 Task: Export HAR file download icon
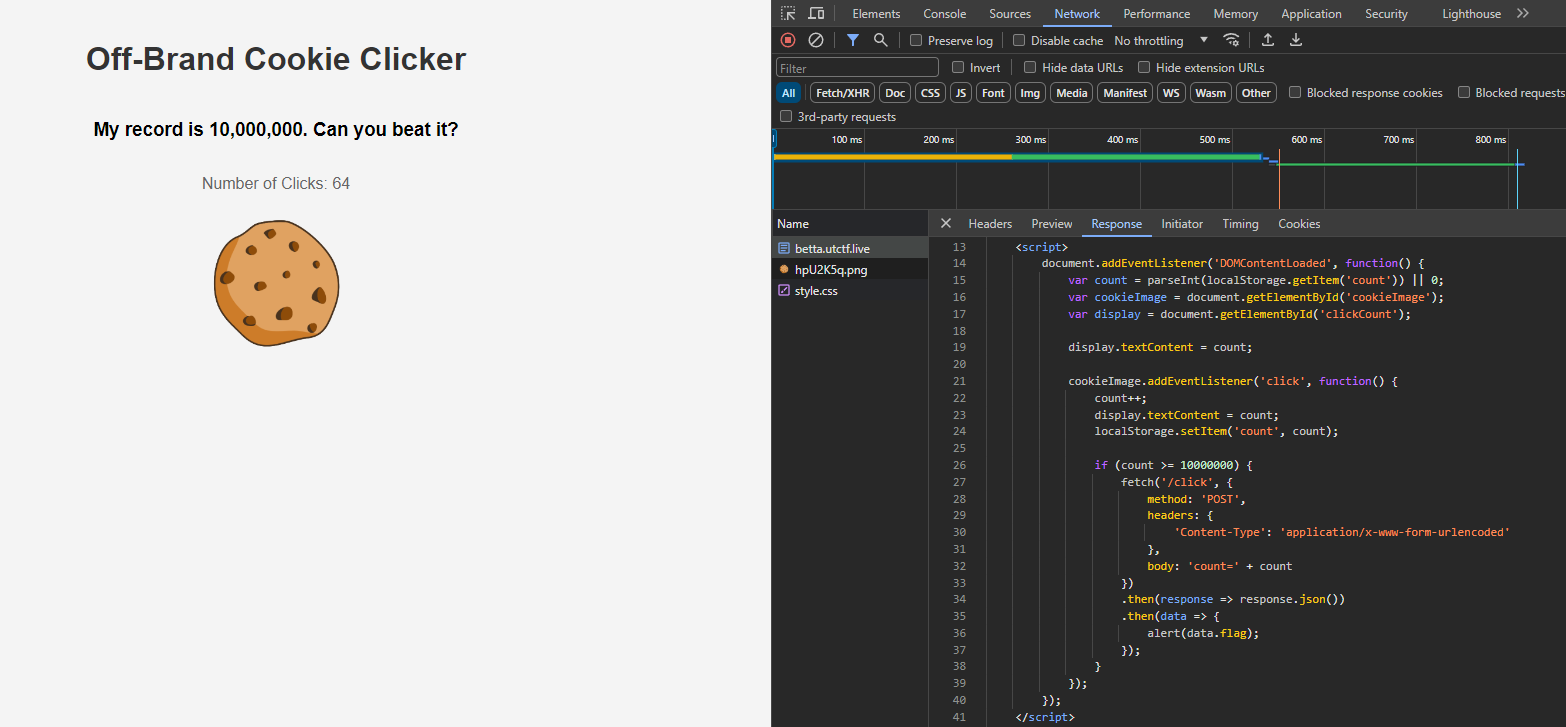pyautogui.click(x=1296, y=40)
